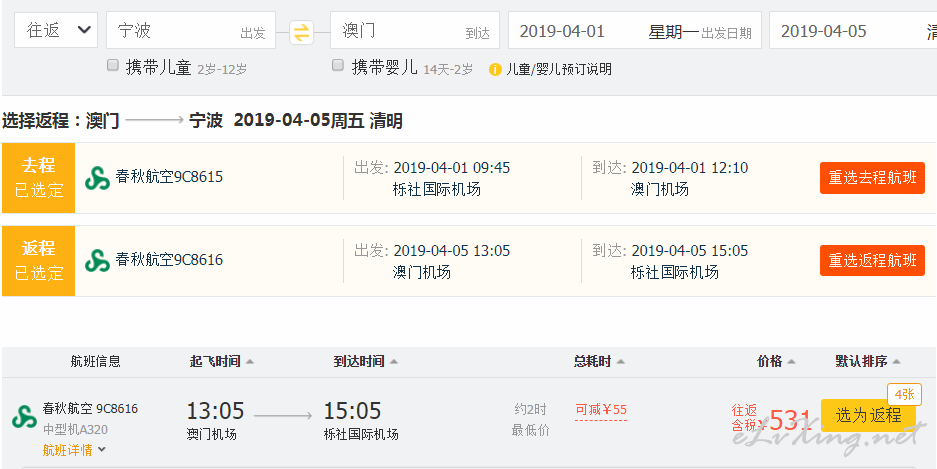Click the 航班信息 column header

(96, 361)
